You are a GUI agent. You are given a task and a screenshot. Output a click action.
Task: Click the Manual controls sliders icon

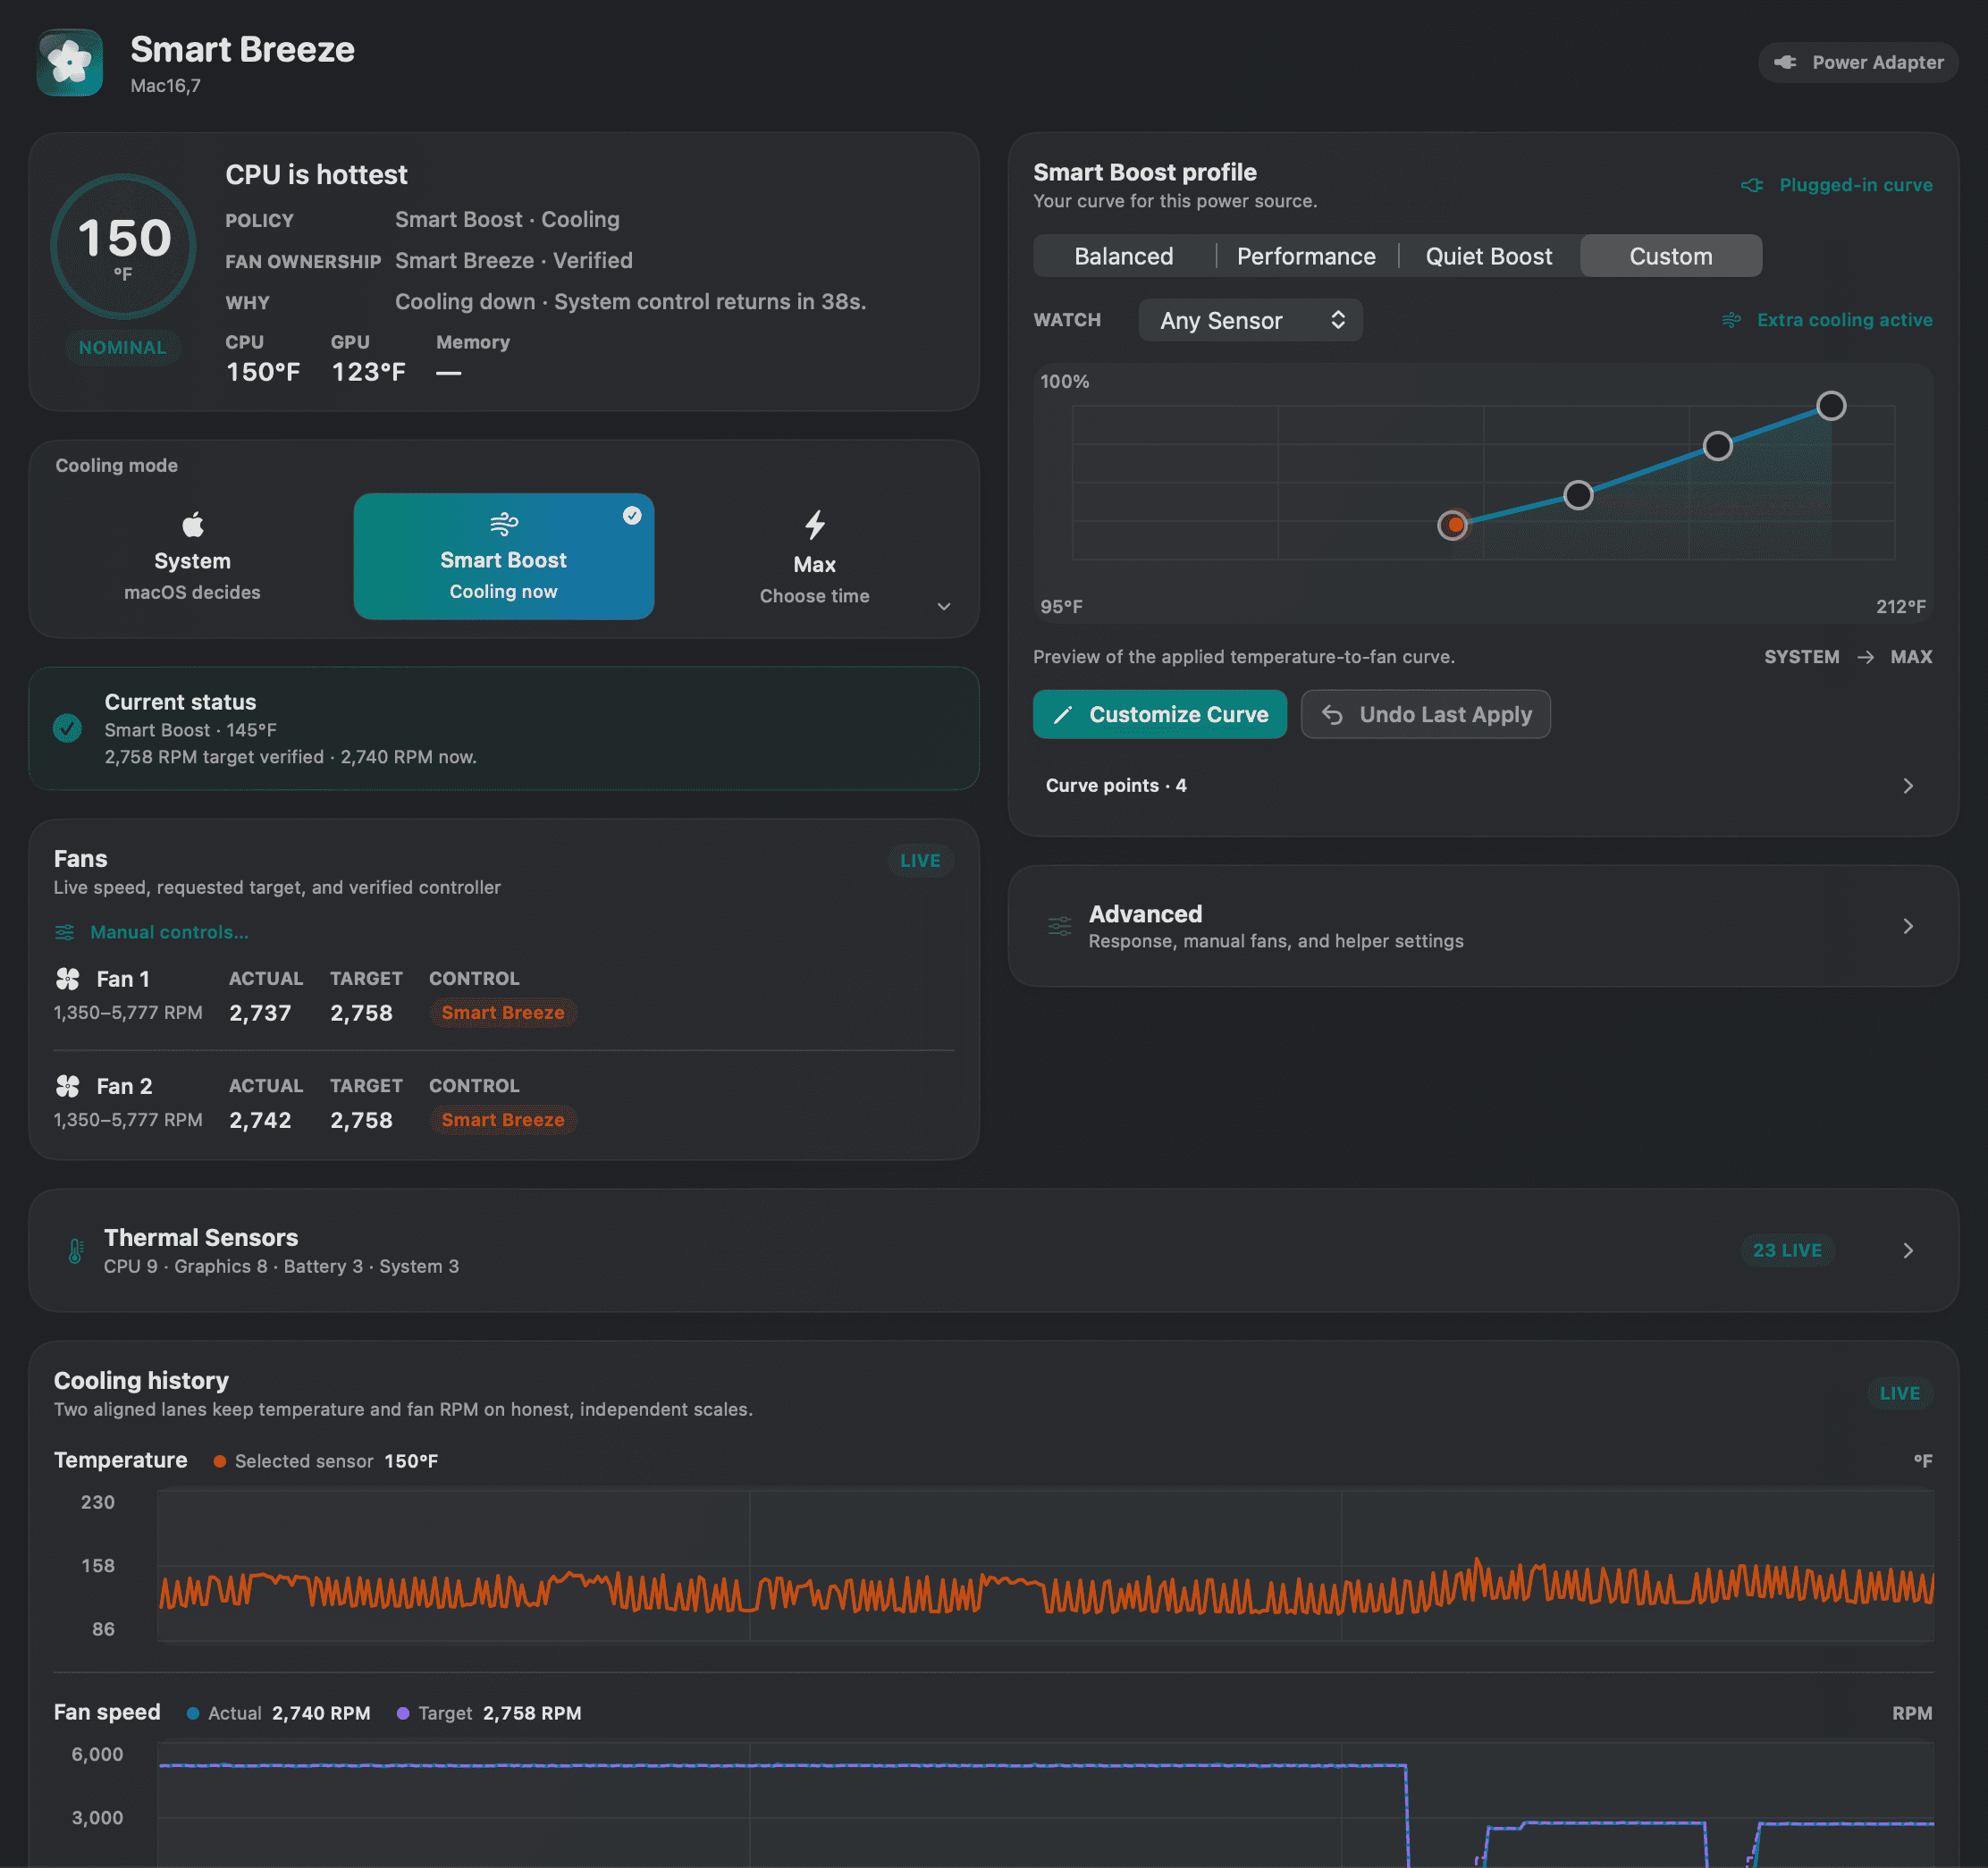point(65,932)
